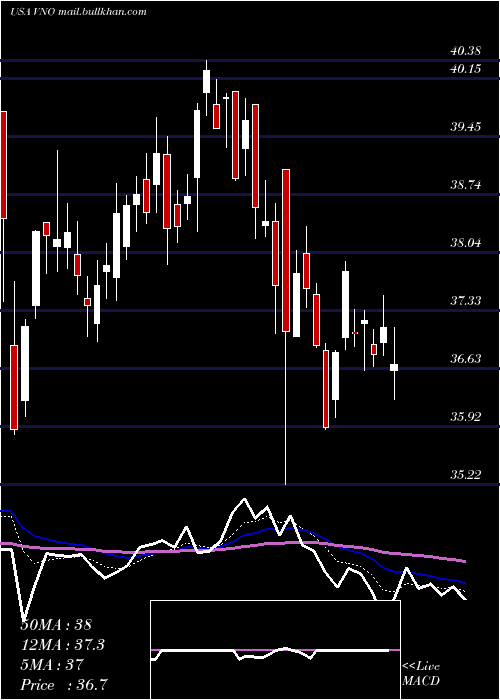The image size is (500, 700).
Task: Click the Price : 36.7 readout
Action: [x=64, y=685]
